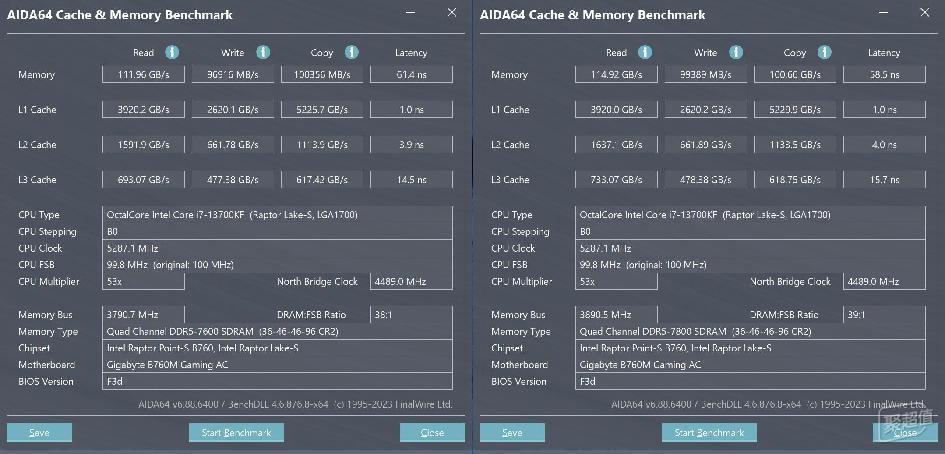The height and width of the screenshot is (454, 945).
Task: Select L1 Cache Read 3920.0 GB/s cell
Action: point(616,110)
